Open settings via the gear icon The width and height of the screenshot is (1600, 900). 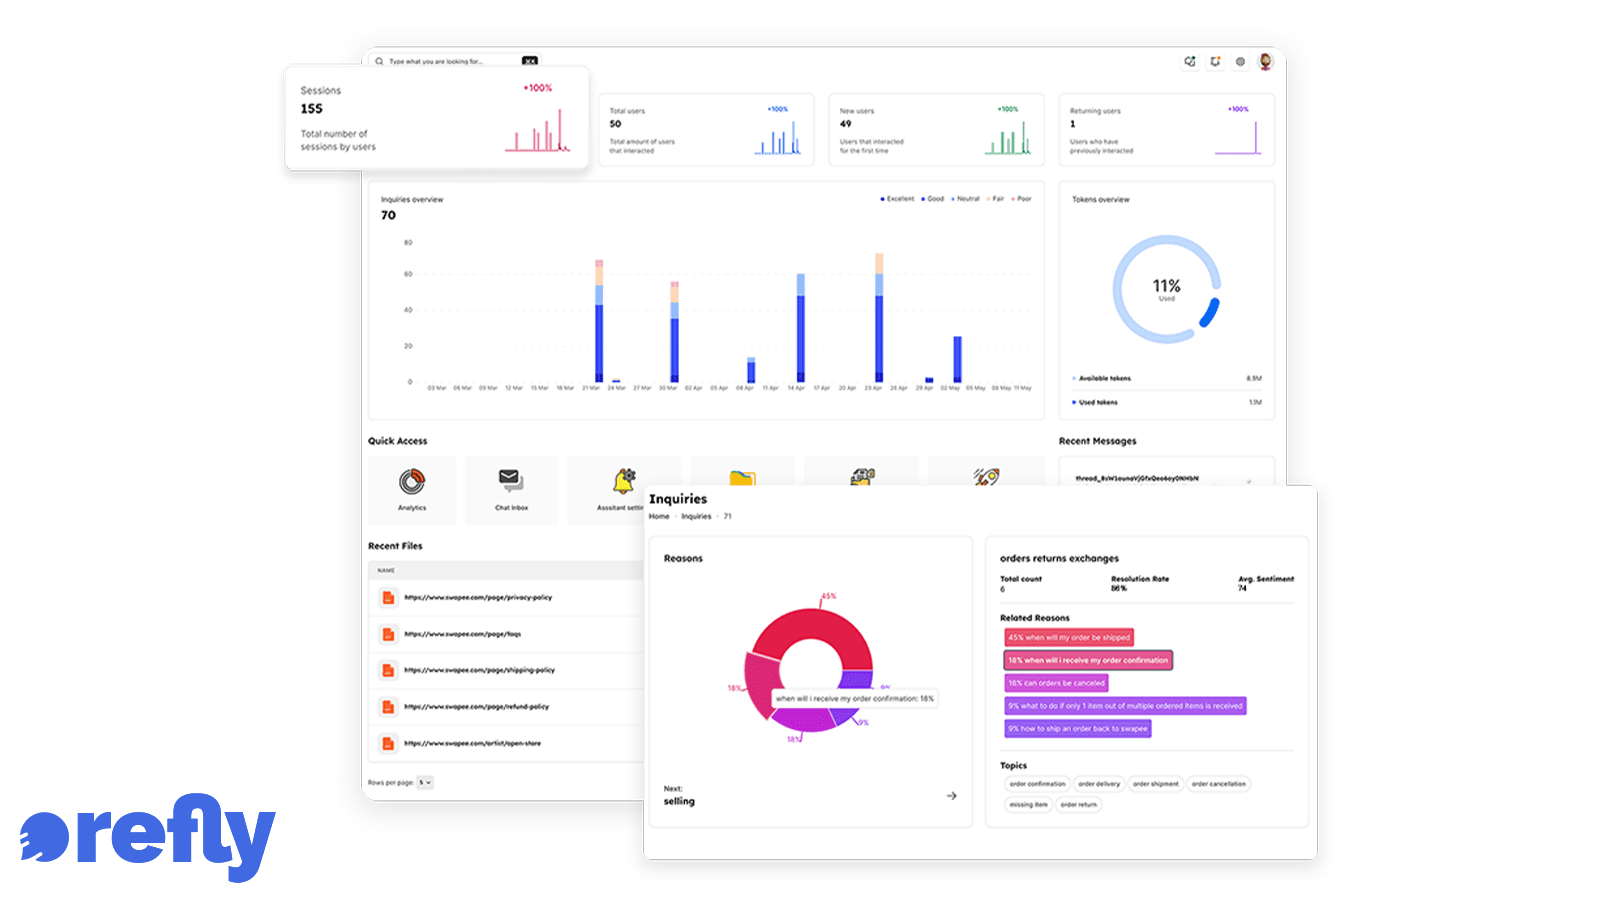pyautogui.click(x=1239, y=61)
